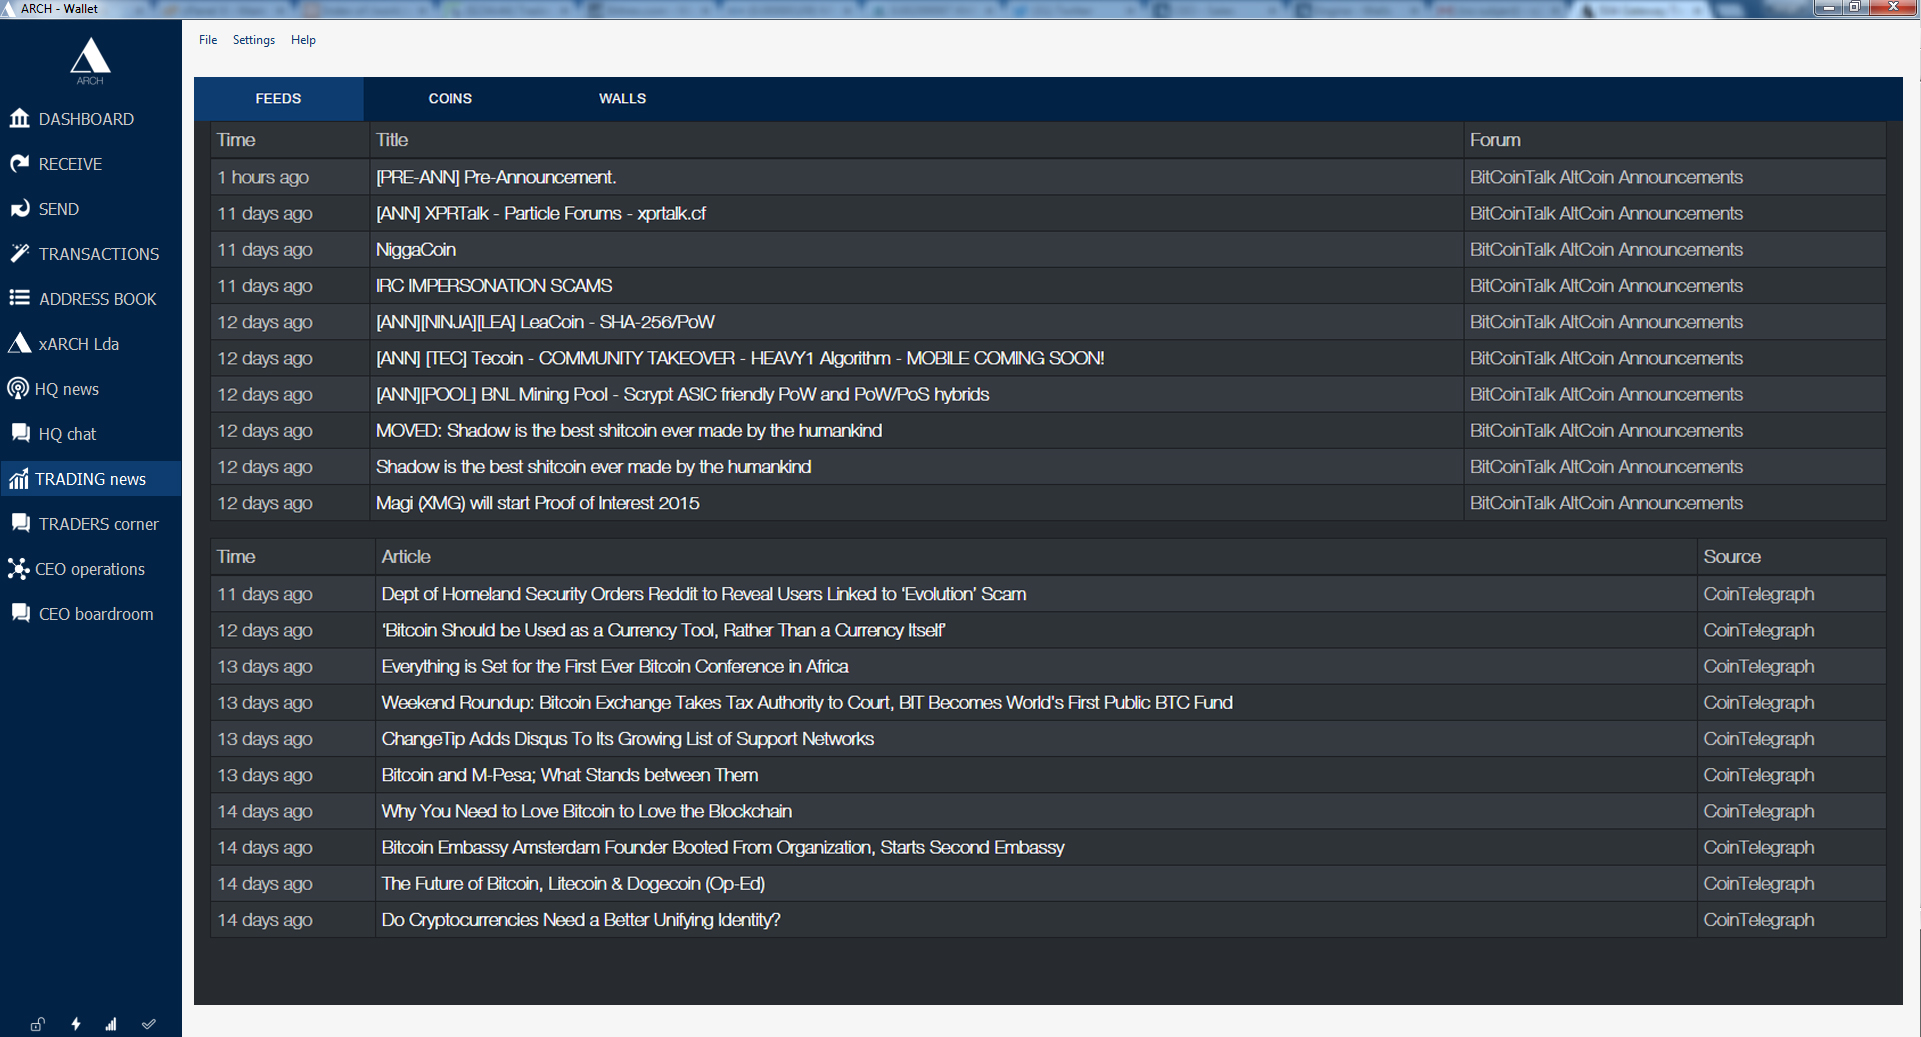Open HQ chat via its speech bubble icon

pyautogui.click(x=20, y=433)
